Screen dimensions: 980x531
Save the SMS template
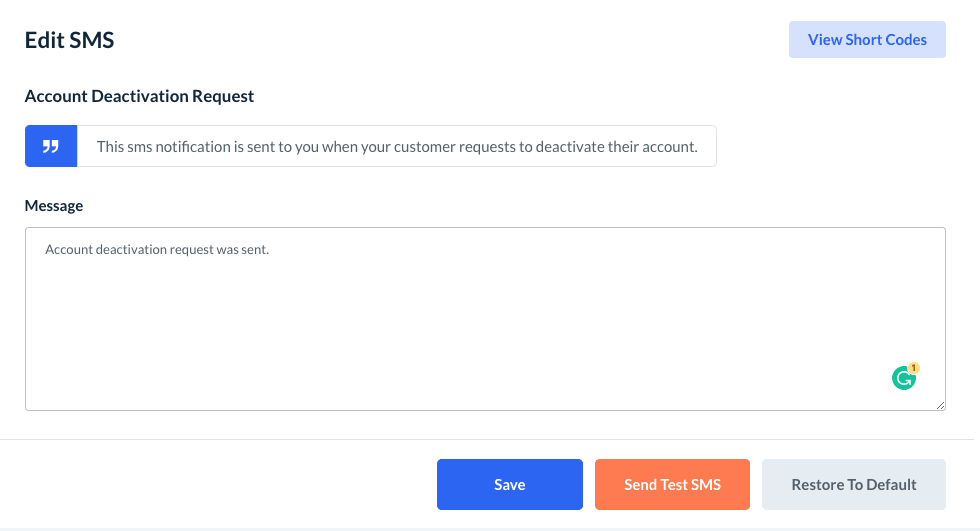tap(509, 485)
